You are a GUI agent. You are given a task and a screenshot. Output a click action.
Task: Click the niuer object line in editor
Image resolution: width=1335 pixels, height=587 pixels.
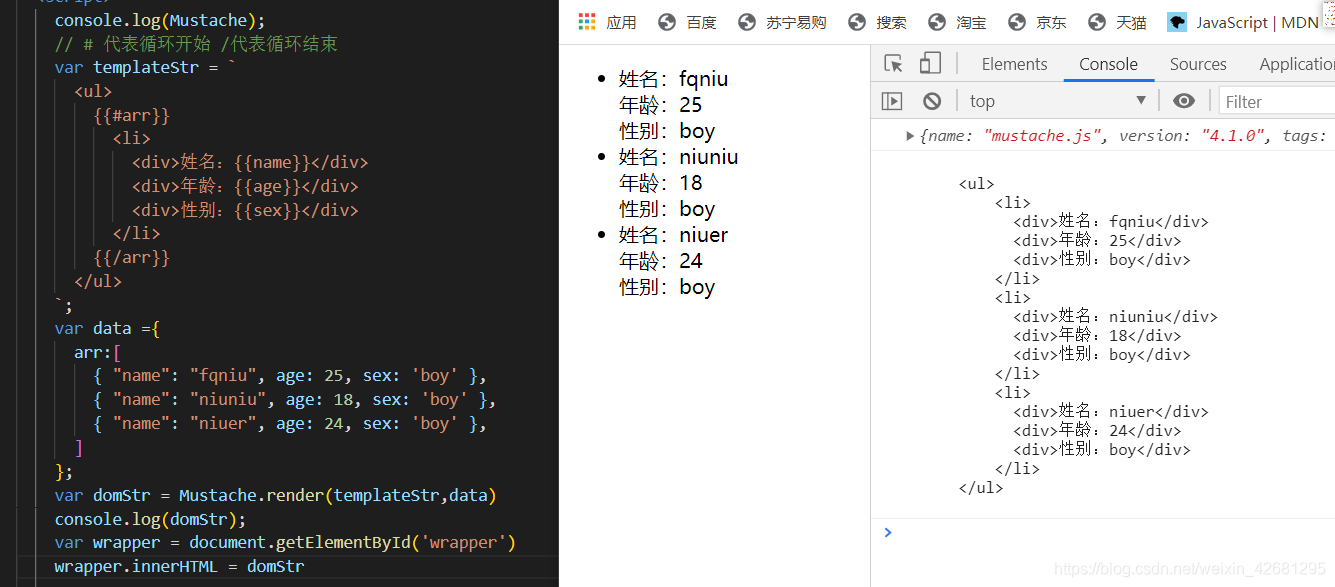[290, 424]
